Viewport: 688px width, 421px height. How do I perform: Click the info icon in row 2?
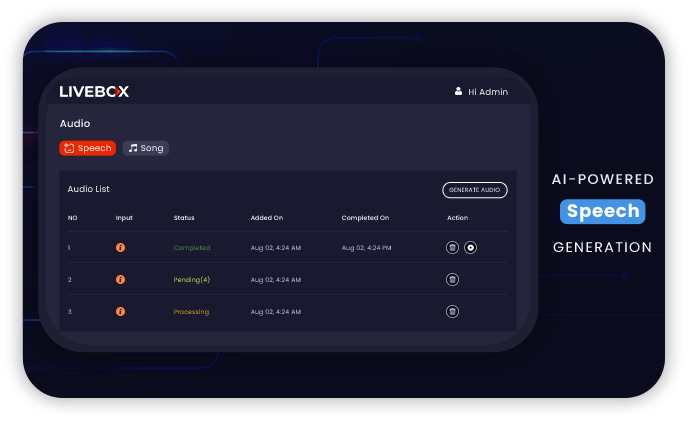click(120, 279)
